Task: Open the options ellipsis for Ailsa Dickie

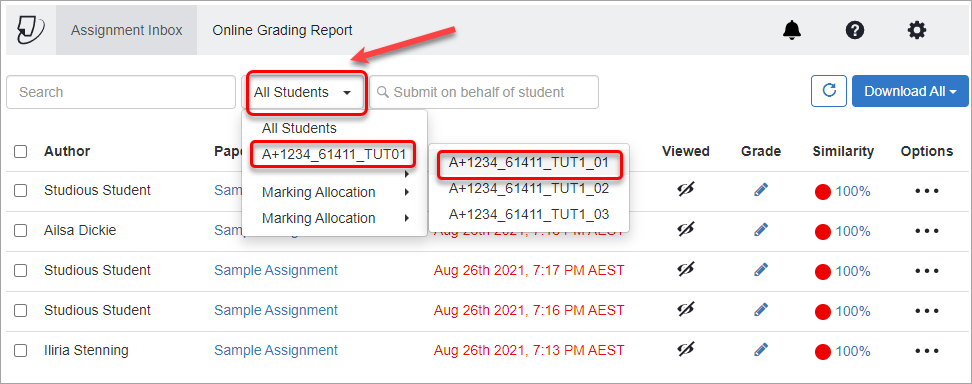Action: coord(927,231)
